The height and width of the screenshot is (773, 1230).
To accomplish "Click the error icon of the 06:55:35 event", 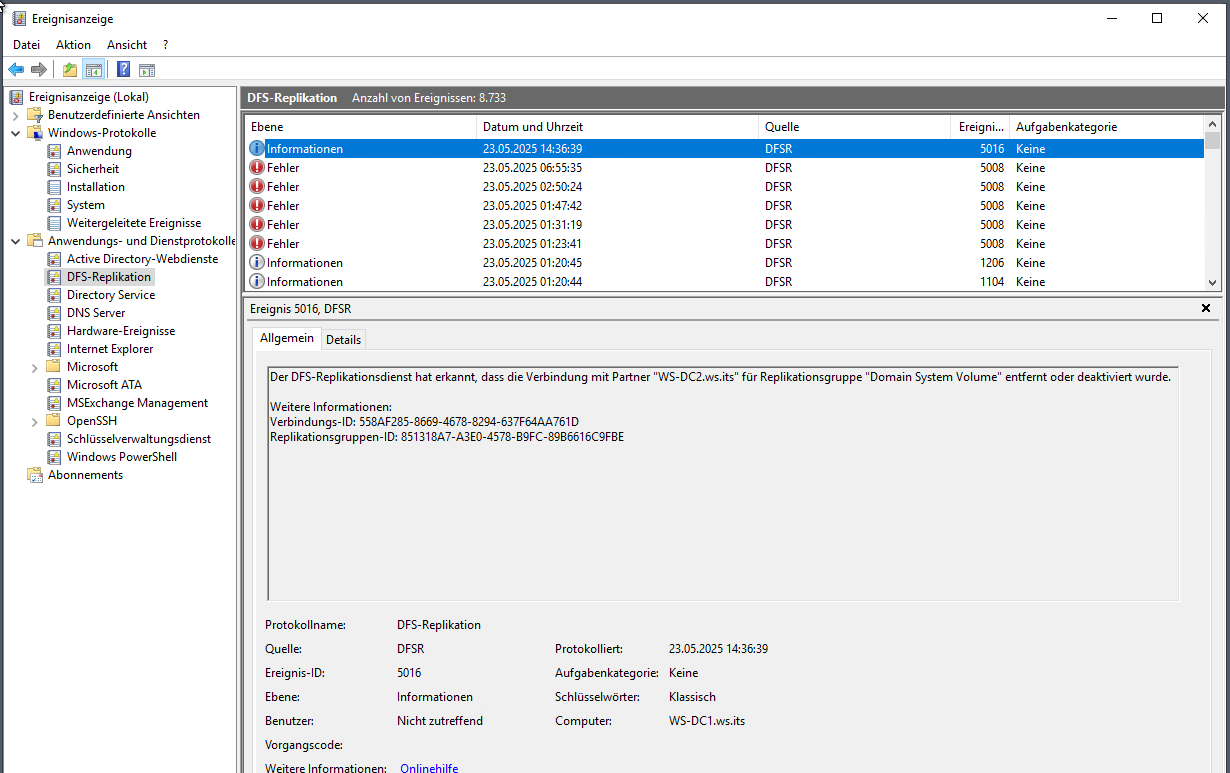I will click(257, 168).
